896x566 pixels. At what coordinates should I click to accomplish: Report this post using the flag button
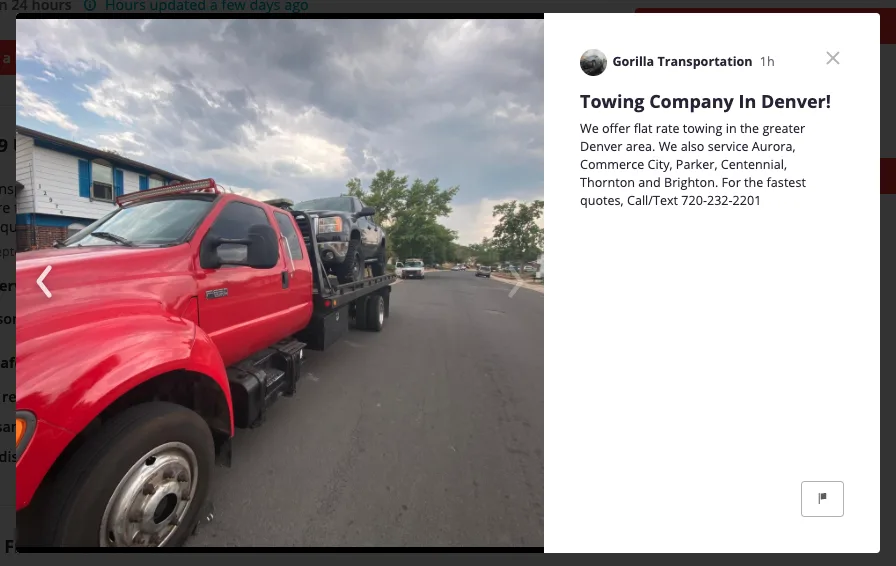pos(822,499)
